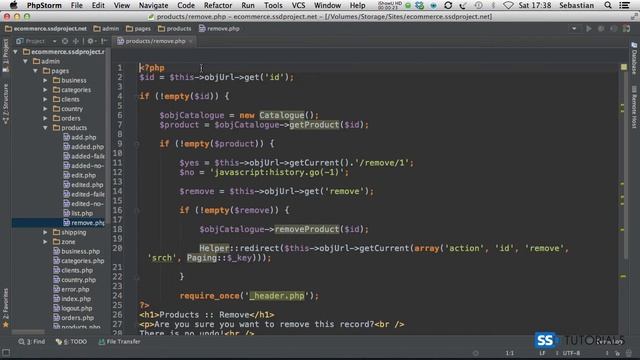Open the 3: Find tool window
The image size is (640, 360).
point(32,342)
